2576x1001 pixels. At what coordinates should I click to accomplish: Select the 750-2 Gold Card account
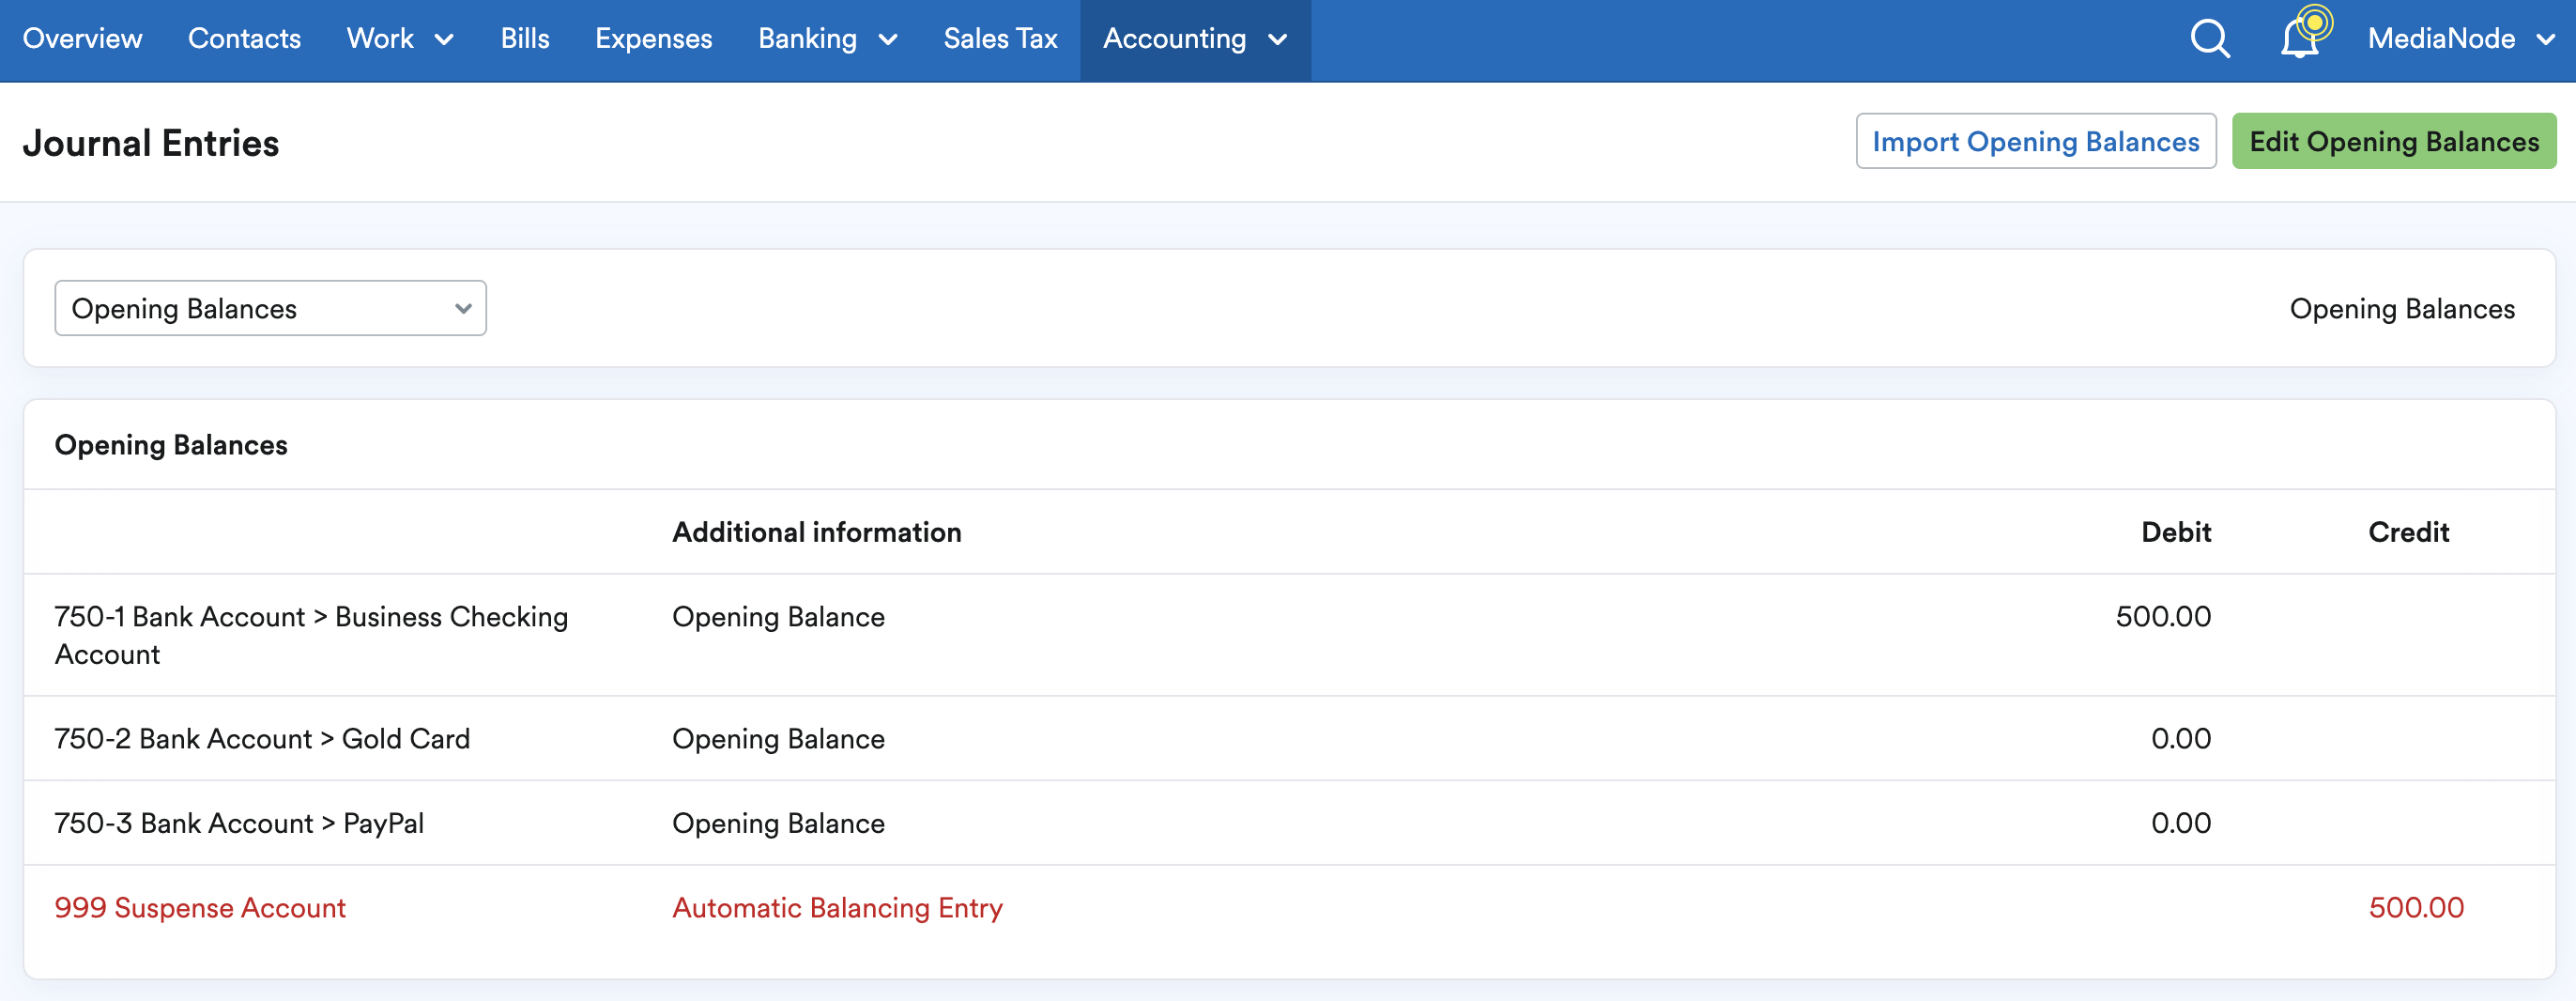pyautogui.click(x=262, y=739)
